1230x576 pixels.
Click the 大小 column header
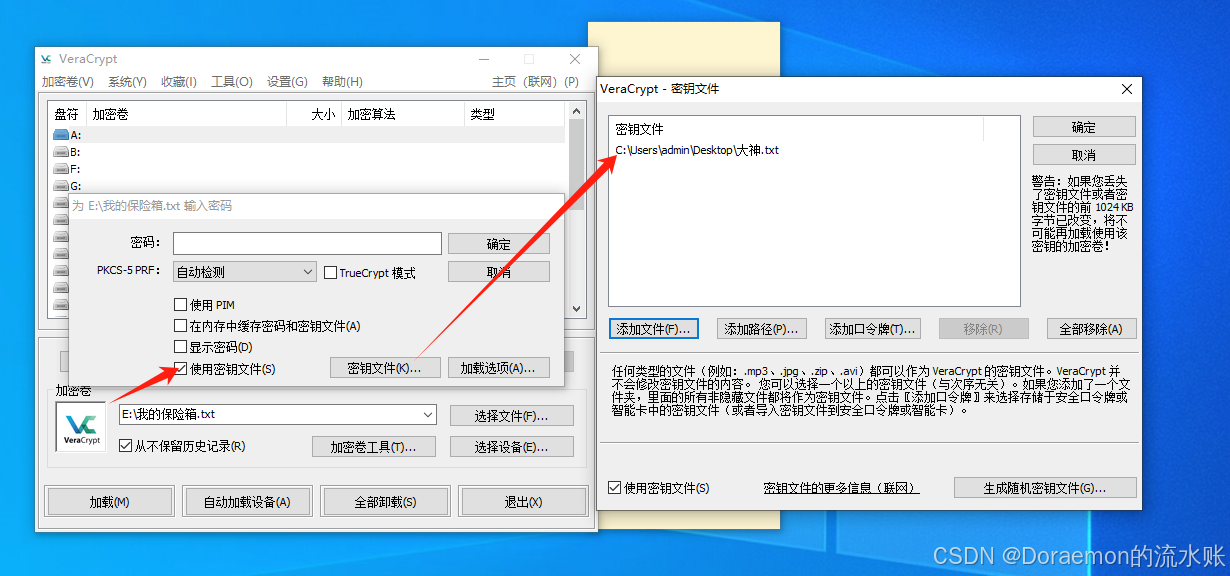pos(314,114)
